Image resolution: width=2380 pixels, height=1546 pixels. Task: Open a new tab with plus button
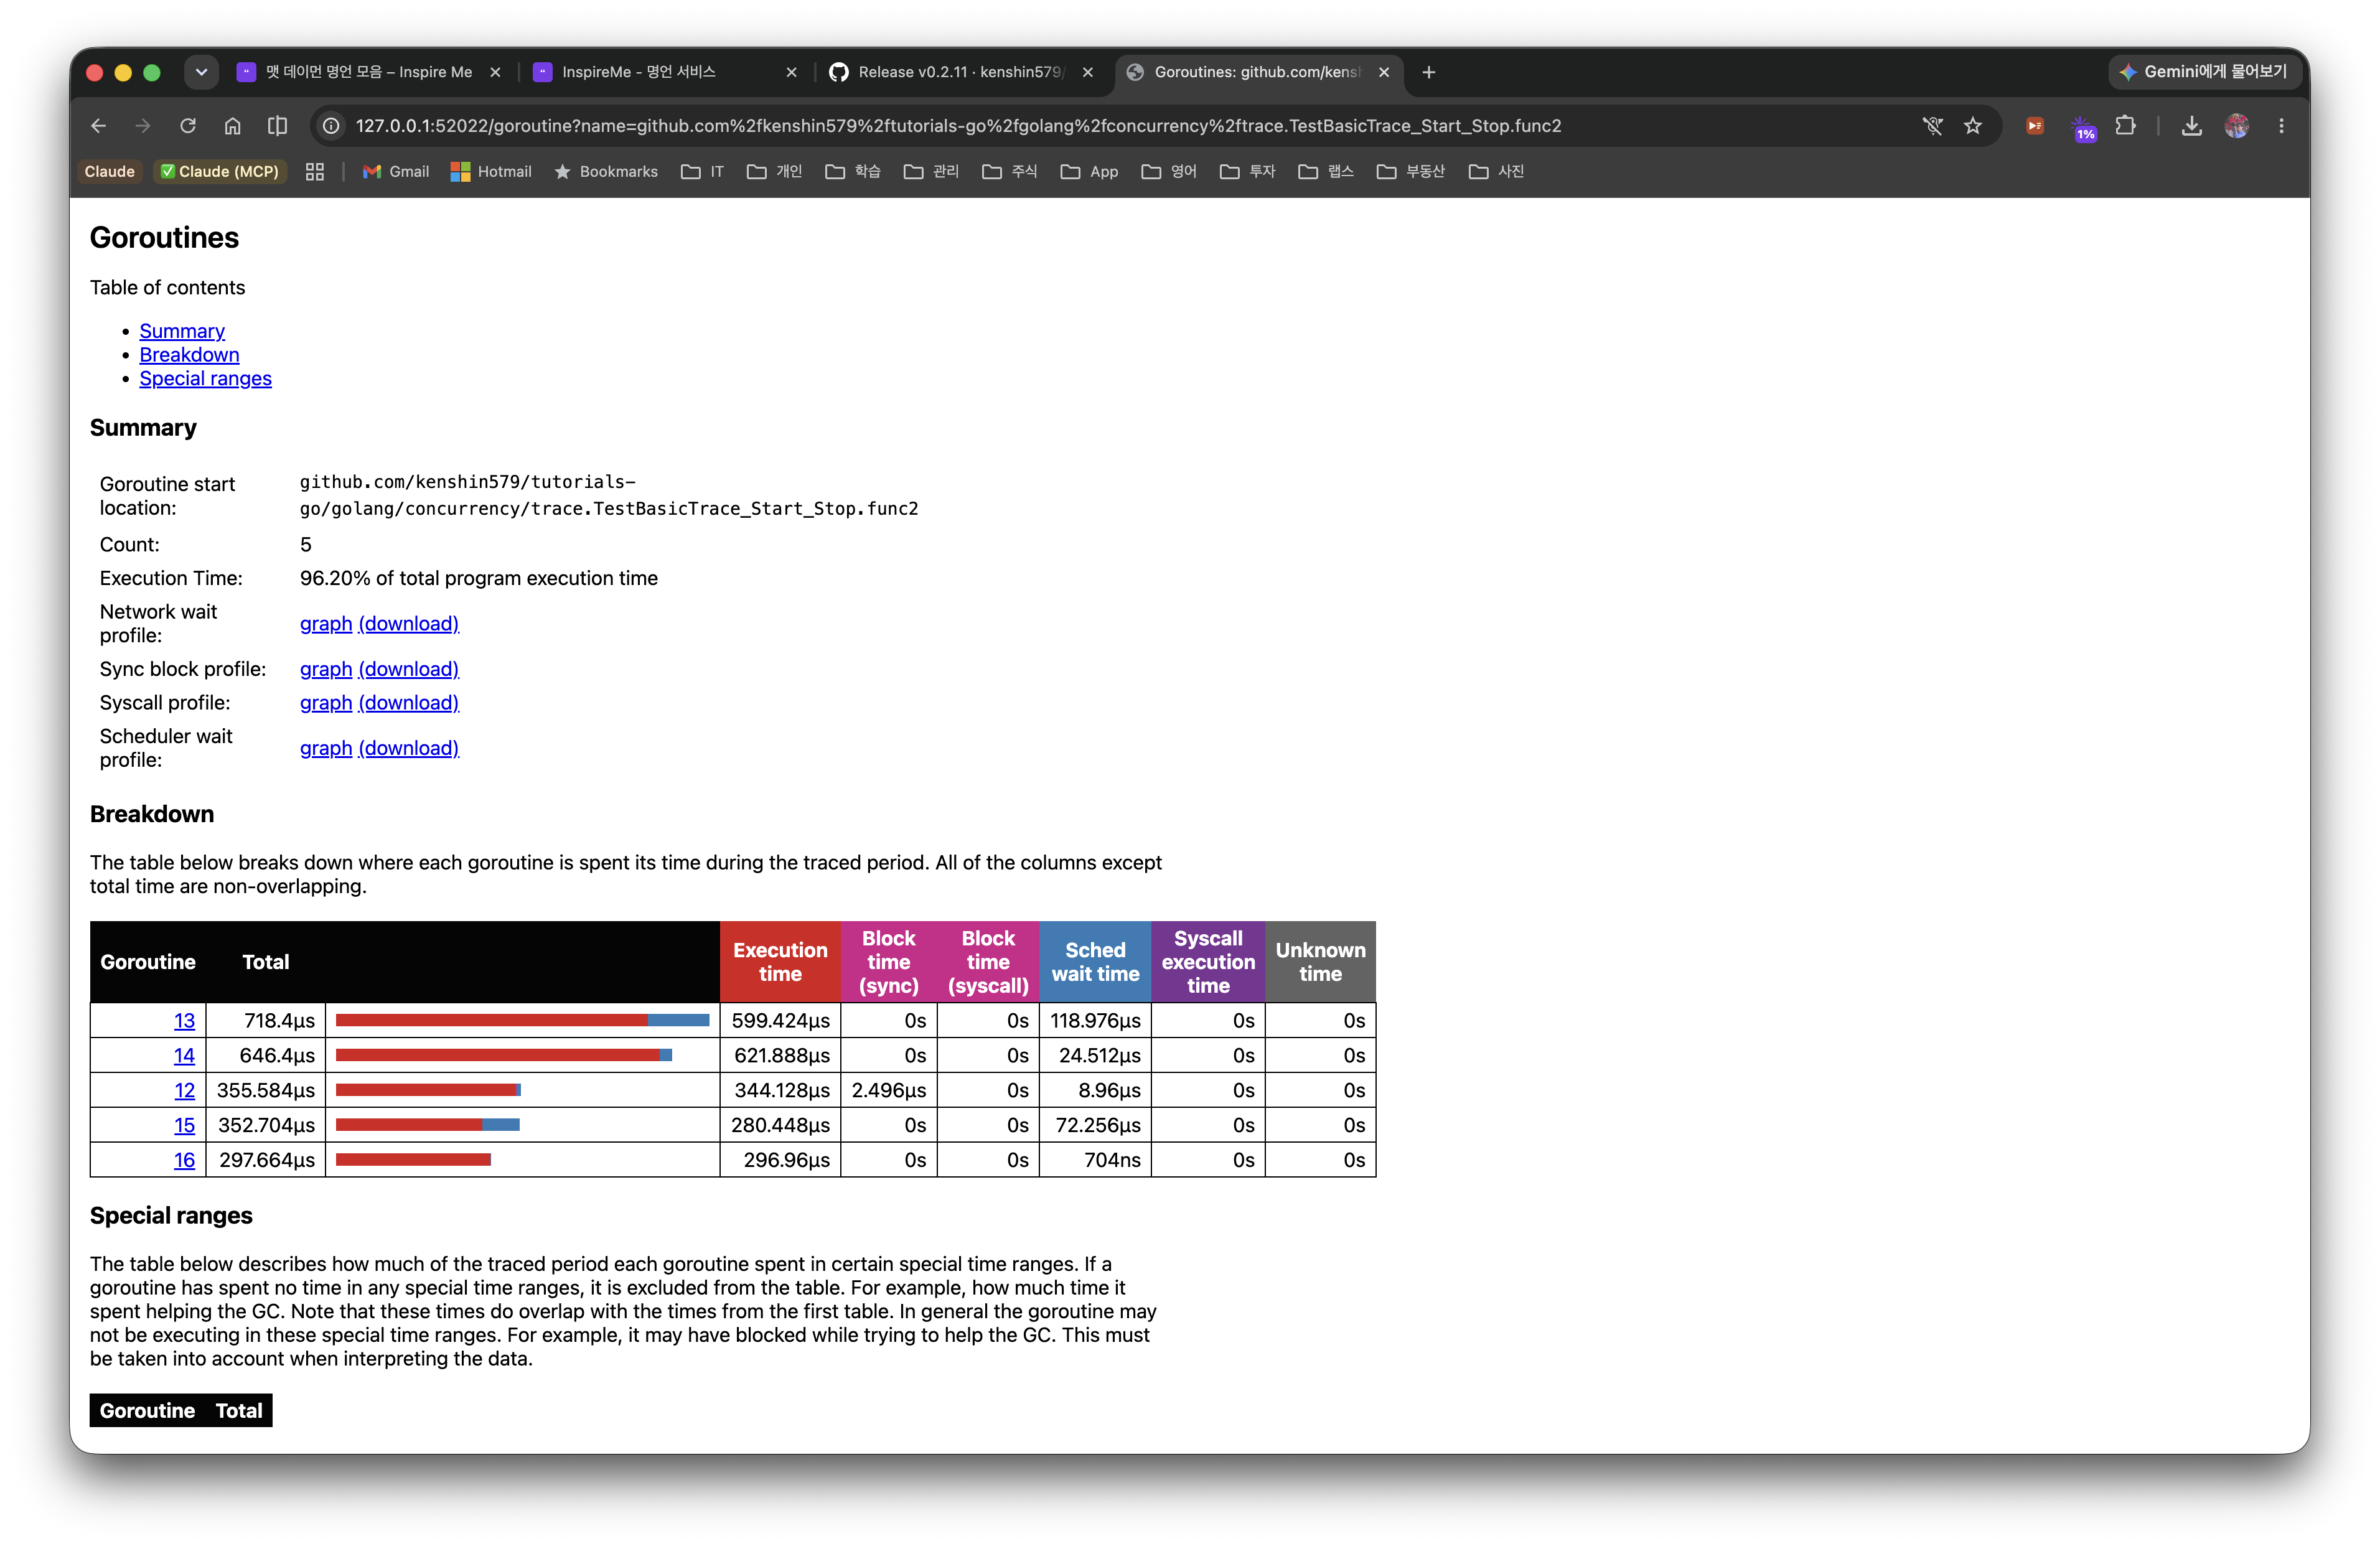pyautogui.click(x=1429, y=72)
